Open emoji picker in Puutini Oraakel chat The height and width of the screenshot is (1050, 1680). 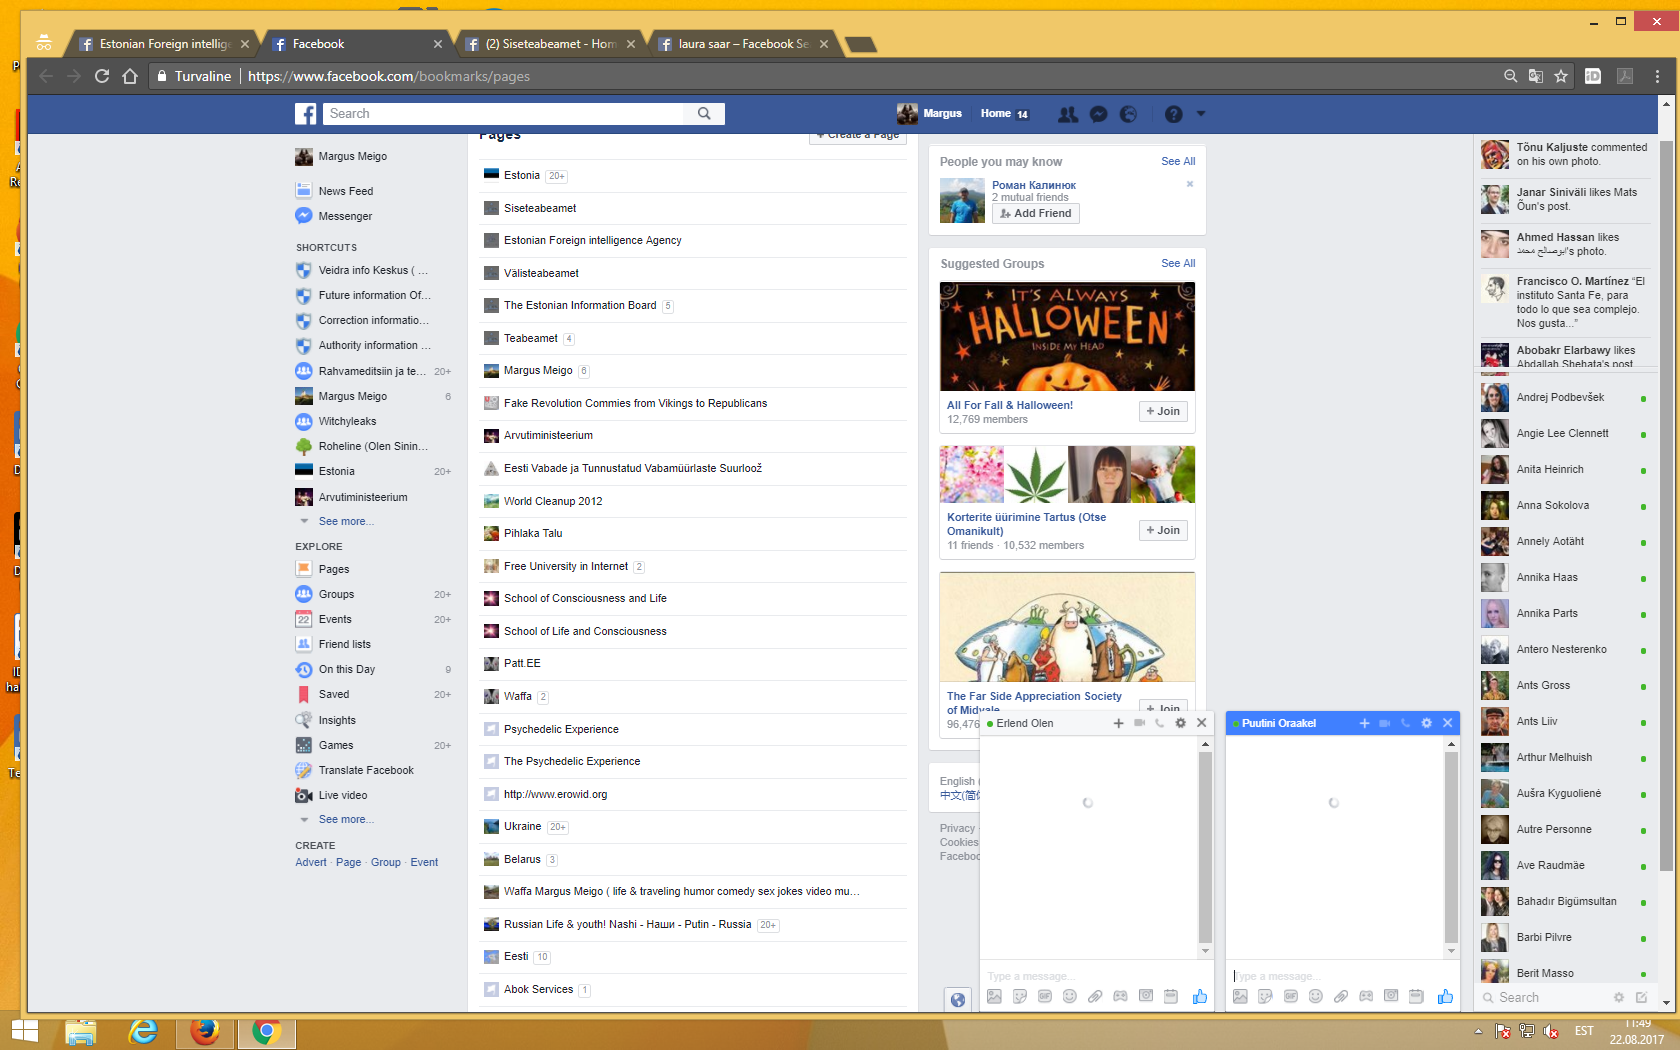click(x=1316, y=996)
